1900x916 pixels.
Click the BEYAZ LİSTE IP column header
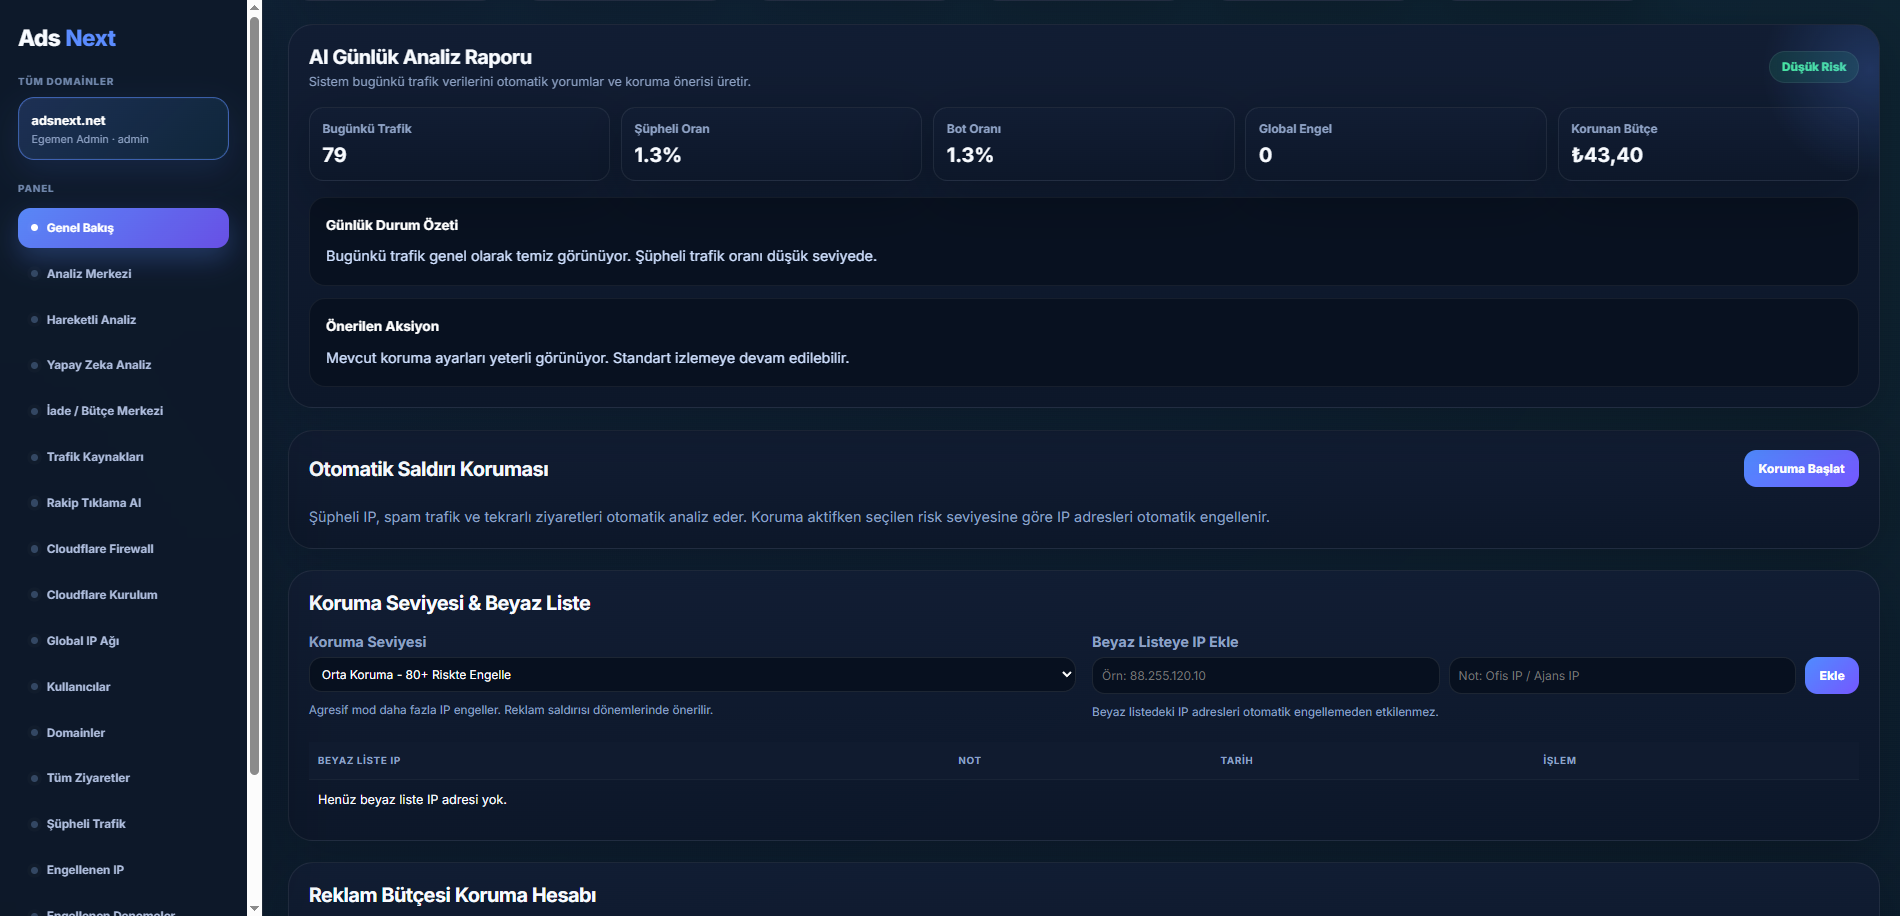[x=359, y=761]
